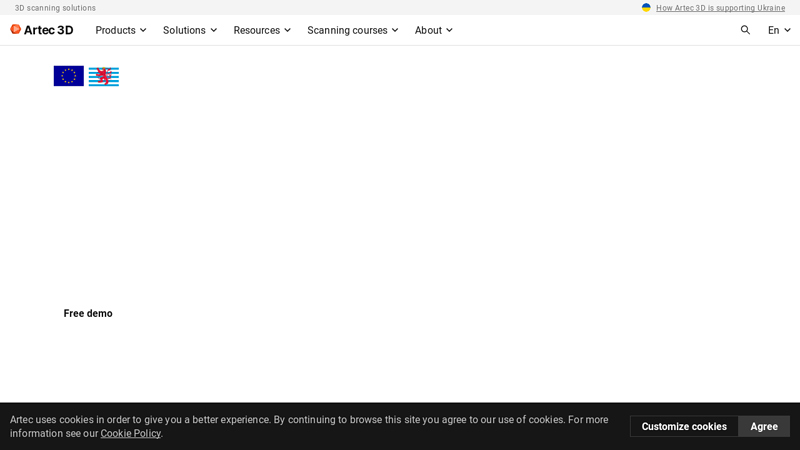Screen dimensions: 800x450
Task: Expand the Scanning courses menu
Action: click(353, 30)
